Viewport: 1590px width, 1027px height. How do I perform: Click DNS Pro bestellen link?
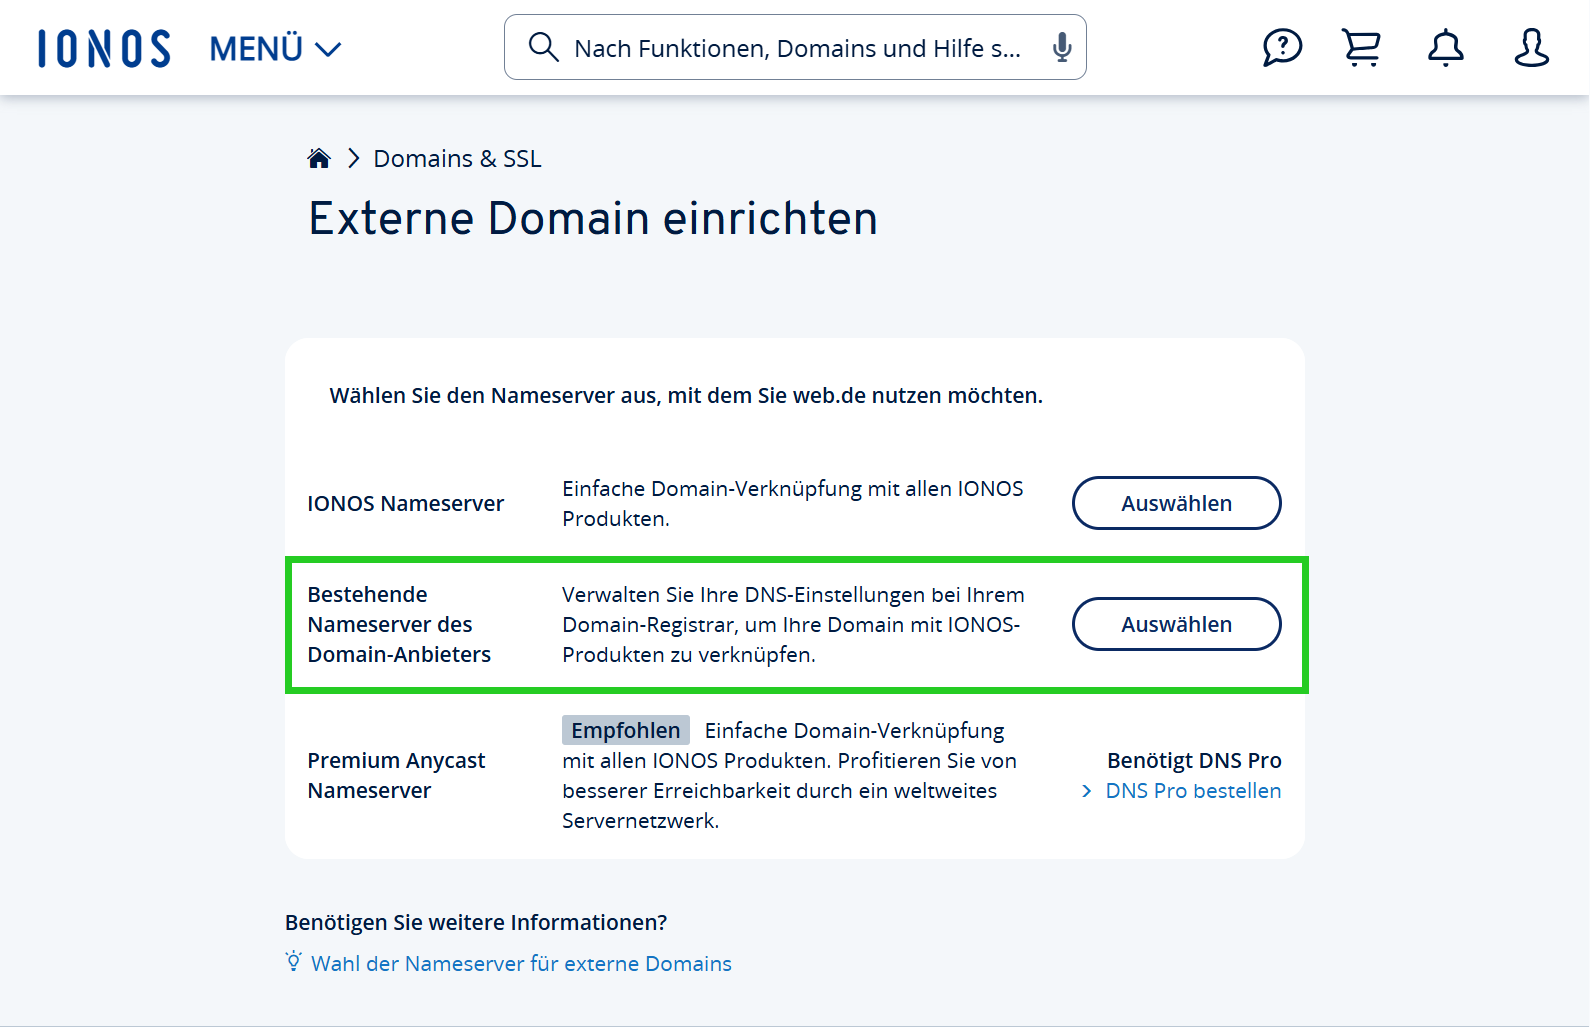[1193, 791]
